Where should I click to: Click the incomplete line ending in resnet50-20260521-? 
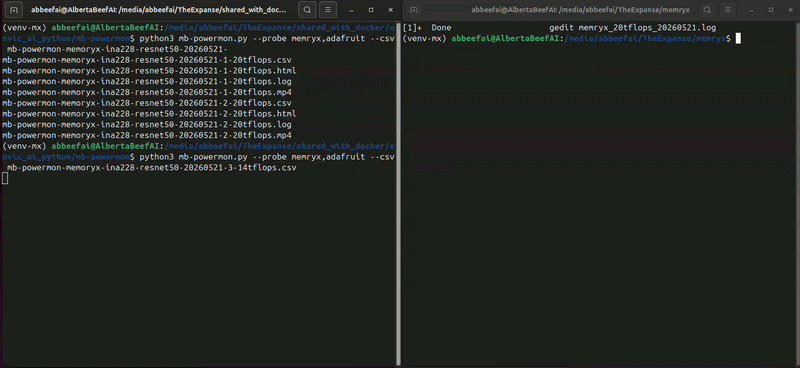[x=117, y=49]
